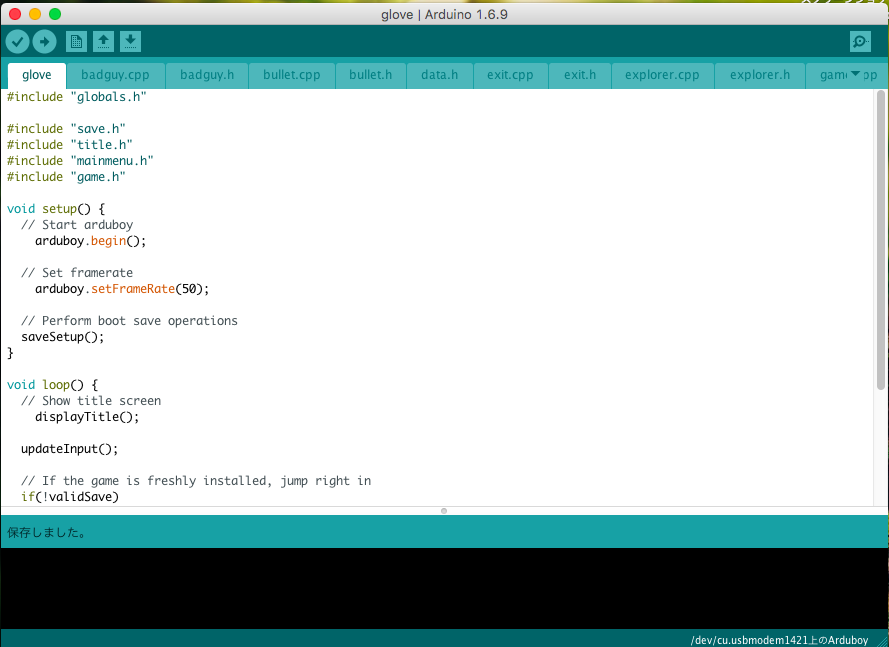Switch to the explorer.cpp tab

click(x=662, y=75)
